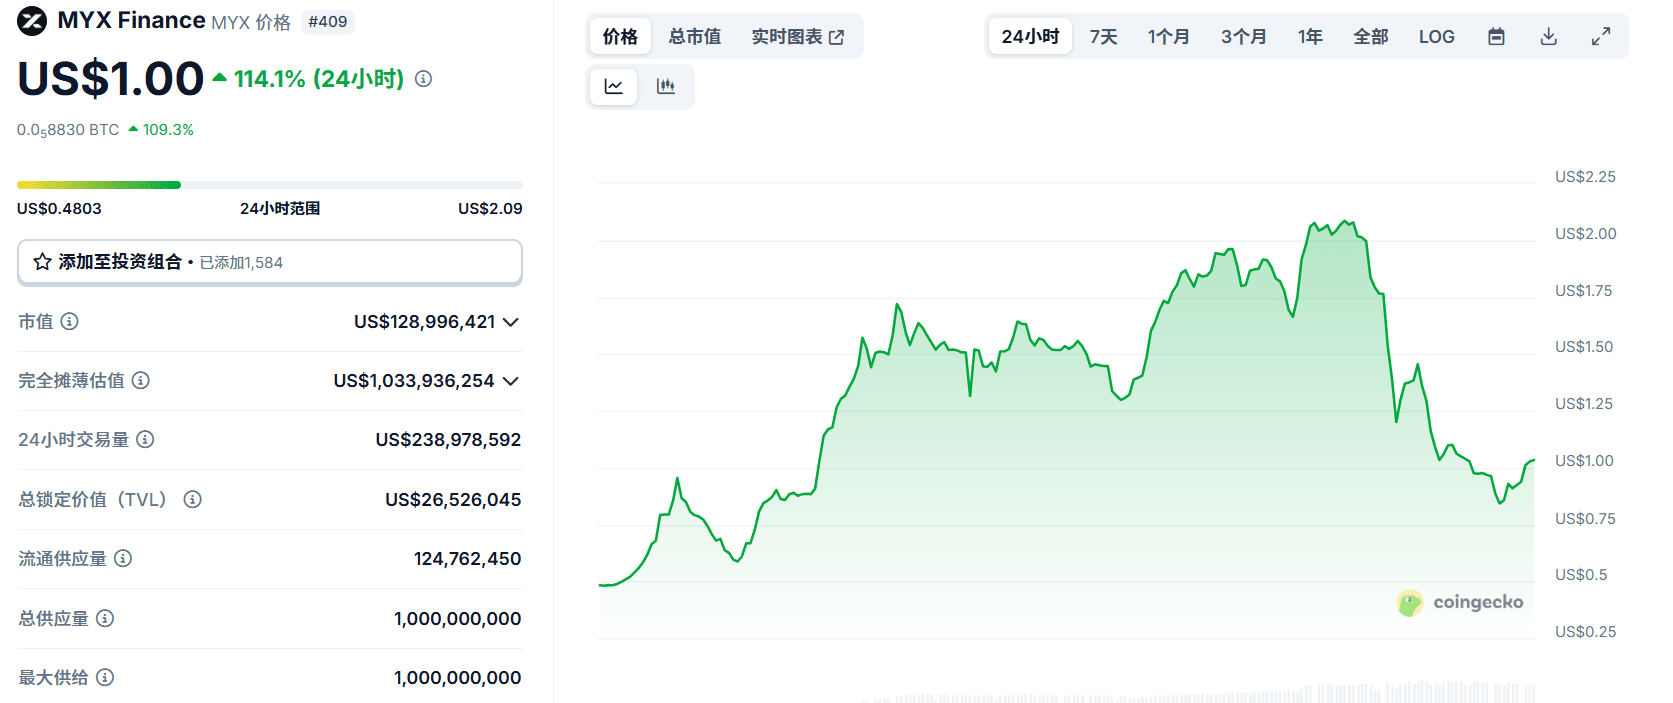Open the info tooltip next to 市值
This screenshot has height=703, width=1673.
coord(69,321)
